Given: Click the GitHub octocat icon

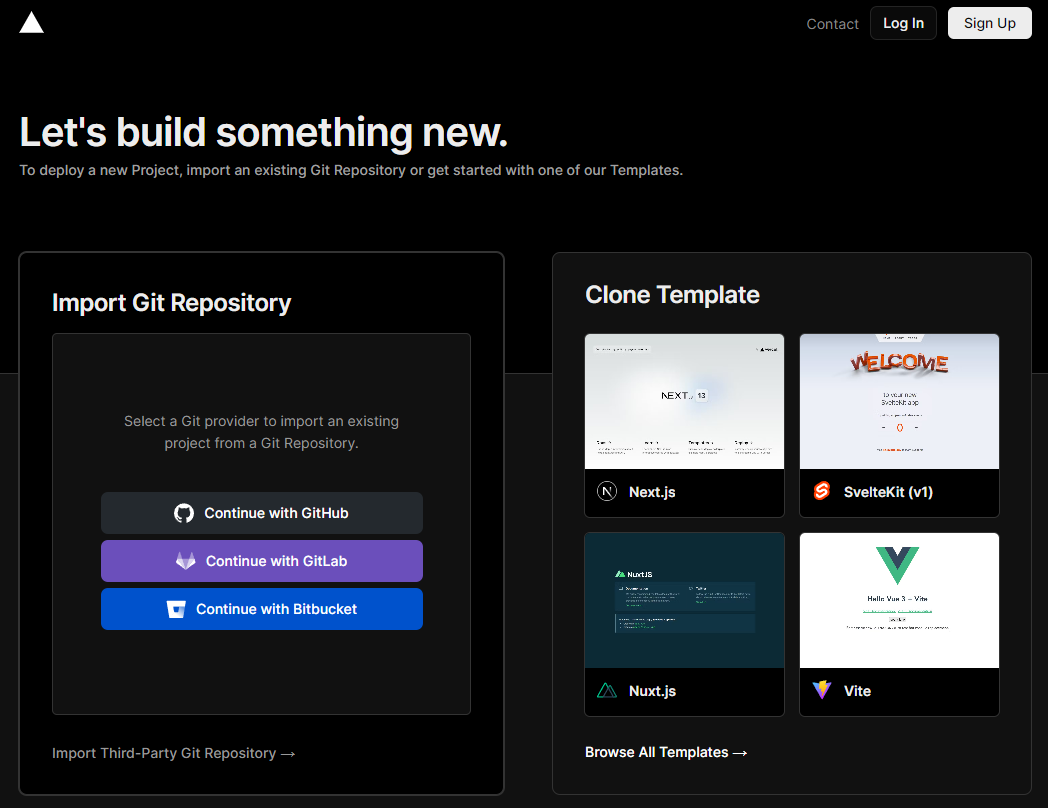Looking at the screenshot, I should coord(184,513).
